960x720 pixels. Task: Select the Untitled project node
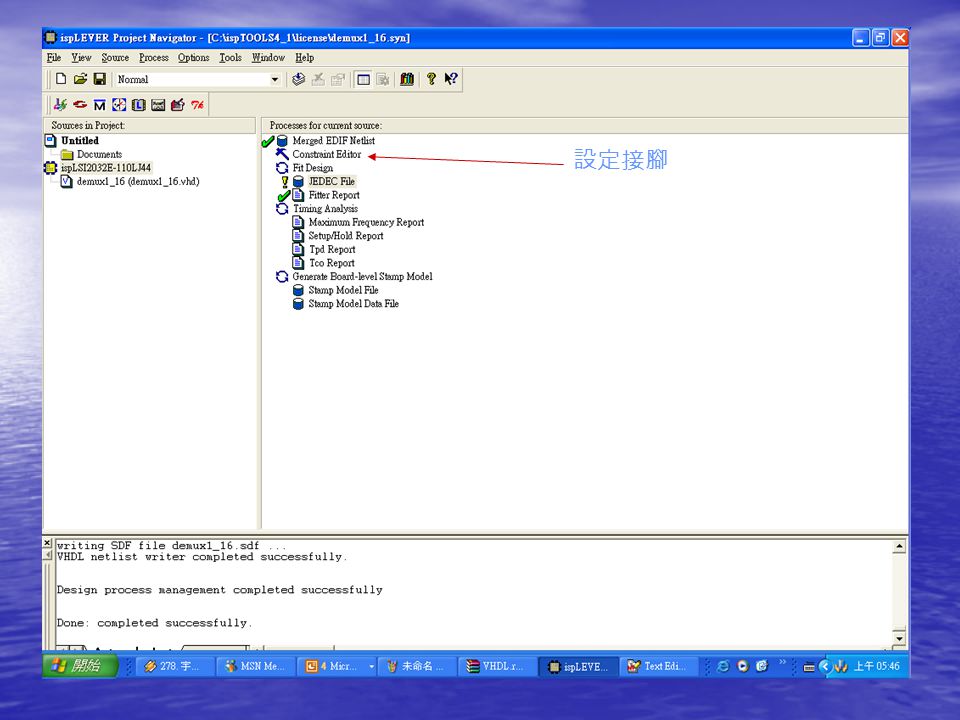80,141
